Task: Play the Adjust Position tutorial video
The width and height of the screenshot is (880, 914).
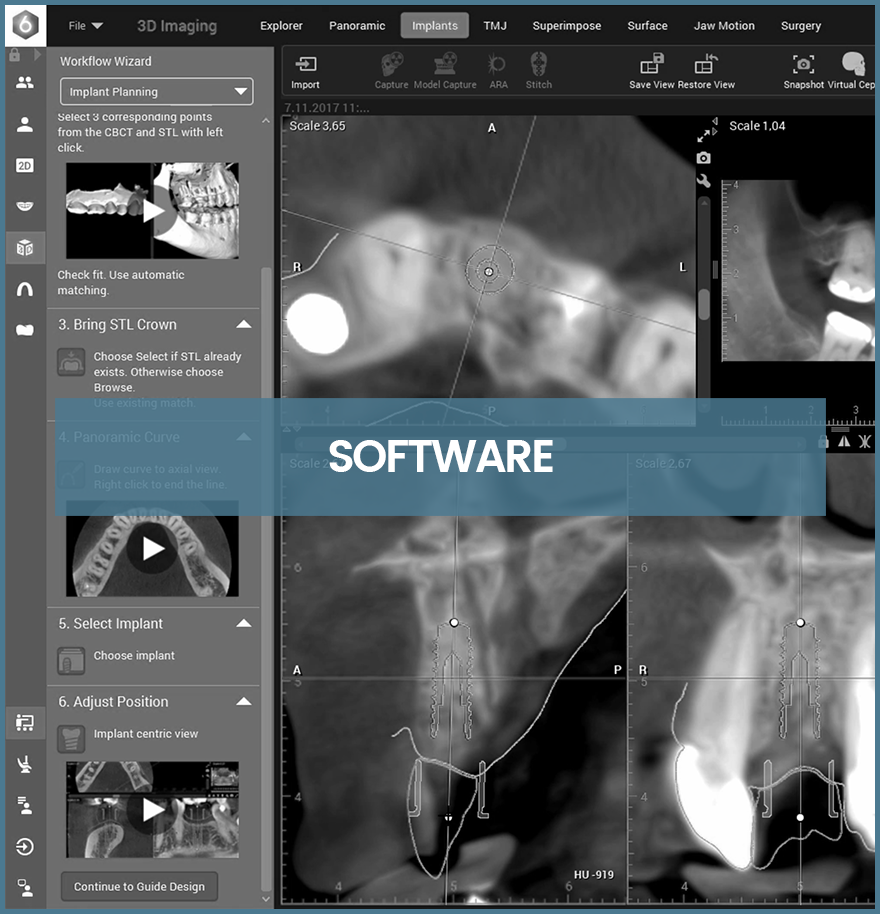Action: [x=153, y=810]
